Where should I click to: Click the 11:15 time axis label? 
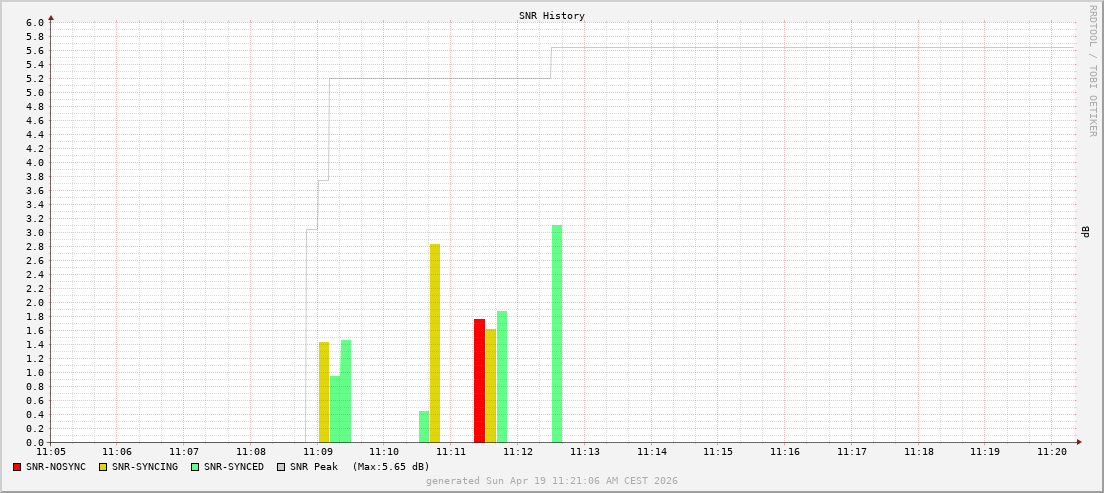point(718,452)
